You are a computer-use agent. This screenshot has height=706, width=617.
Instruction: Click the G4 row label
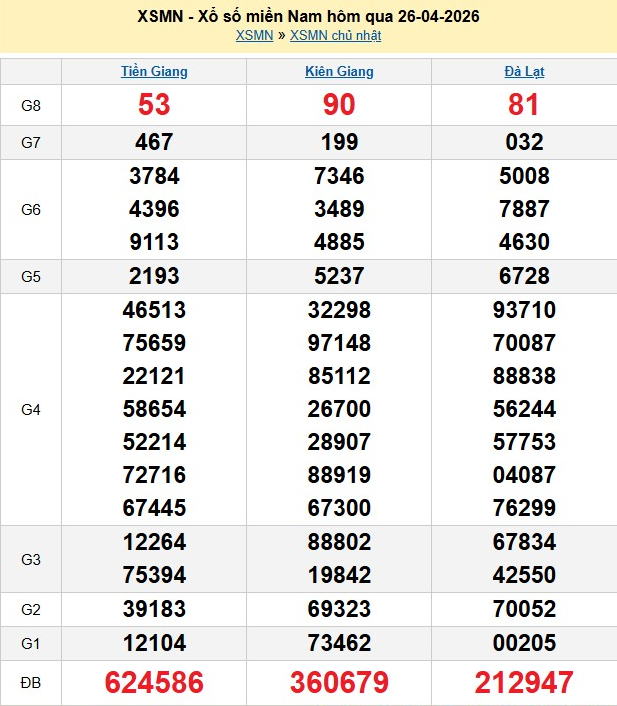pyautogui.click(x=31, y=410)
